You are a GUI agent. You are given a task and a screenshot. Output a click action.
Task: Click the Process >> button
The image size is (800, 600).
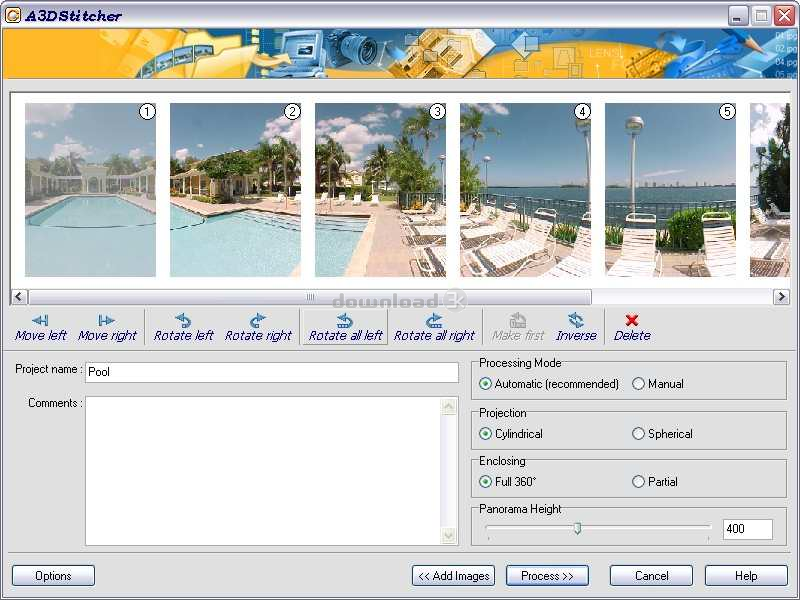[x=547, y=576]
